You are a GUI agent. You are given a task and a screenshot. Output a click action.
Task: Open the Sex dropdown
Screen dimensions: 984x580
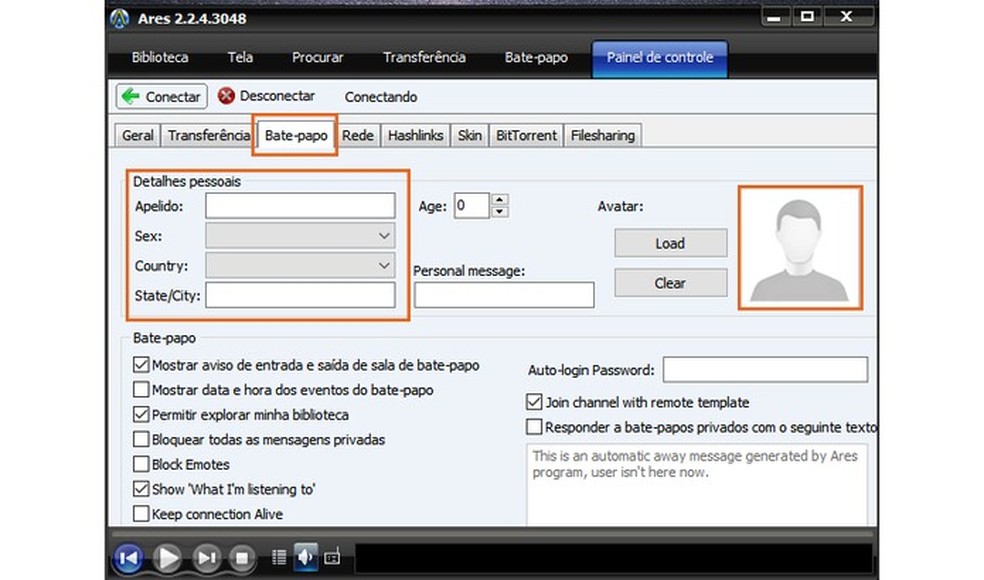tap(383, 235)
